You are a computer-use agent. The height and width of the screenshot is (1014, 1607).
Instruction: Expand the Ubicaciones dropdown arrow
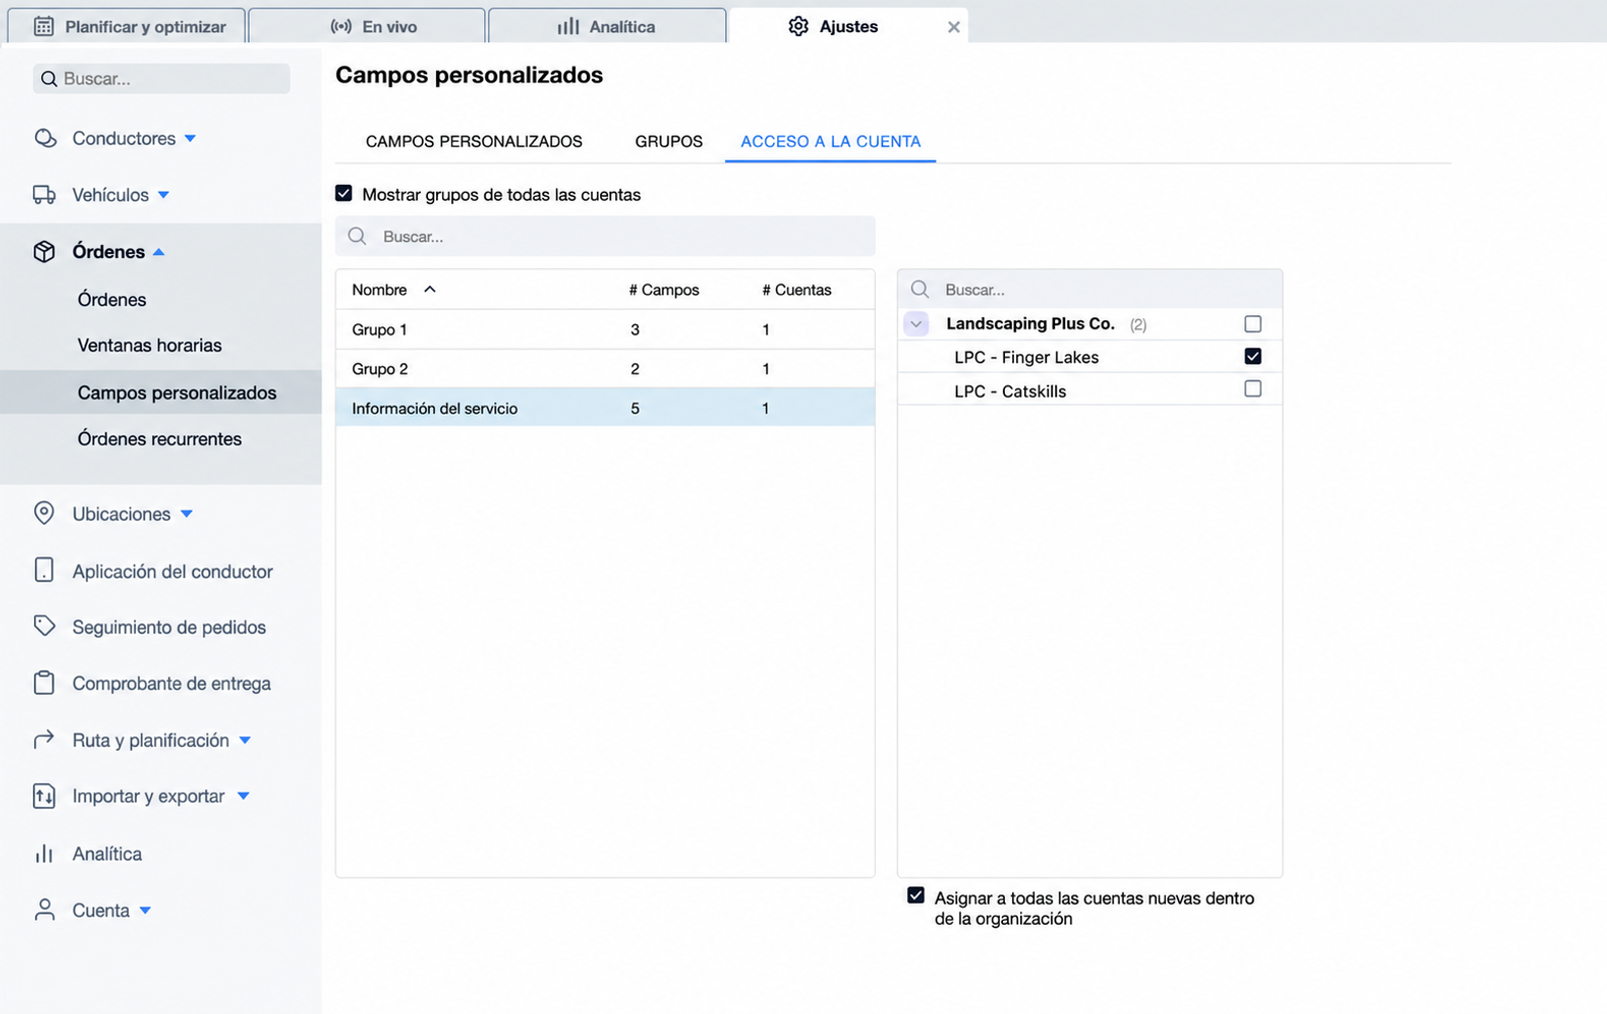pyautogui.click(x=186, y=514)
